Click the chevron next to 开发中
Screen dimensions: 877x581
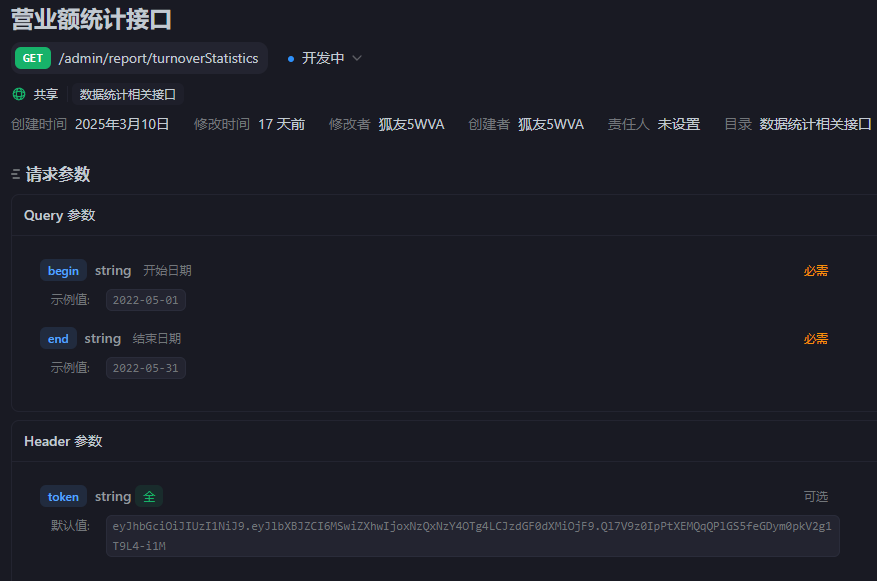pos(357,58)
